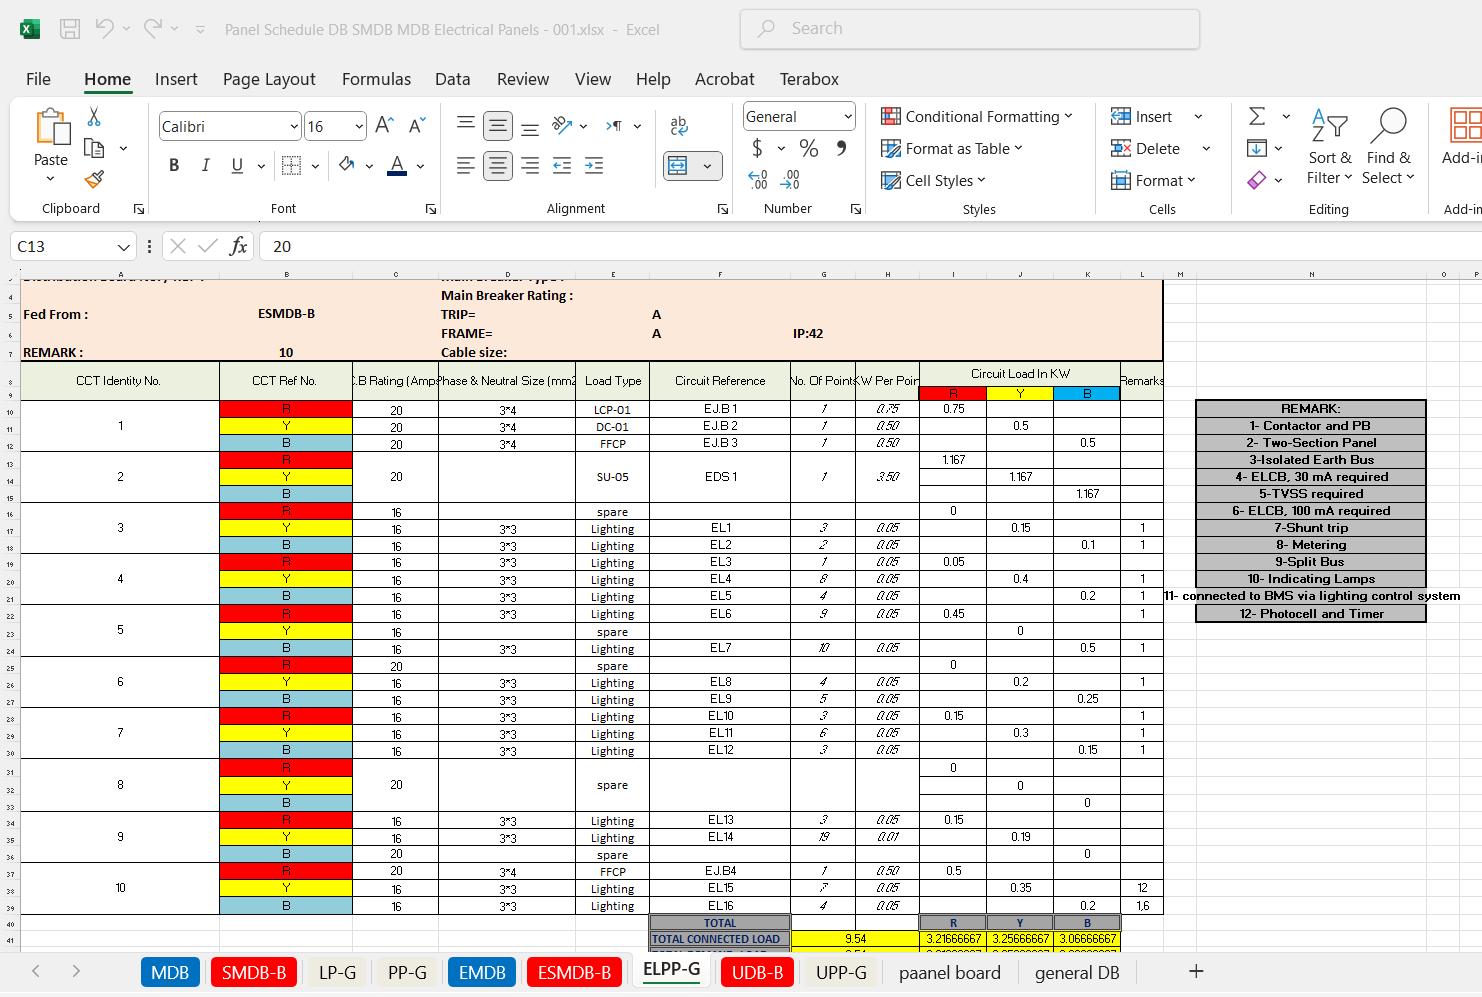Switch to the general DB sheet tab
The height and width of the screenshot is (997, 1482).
point(1077,972)
